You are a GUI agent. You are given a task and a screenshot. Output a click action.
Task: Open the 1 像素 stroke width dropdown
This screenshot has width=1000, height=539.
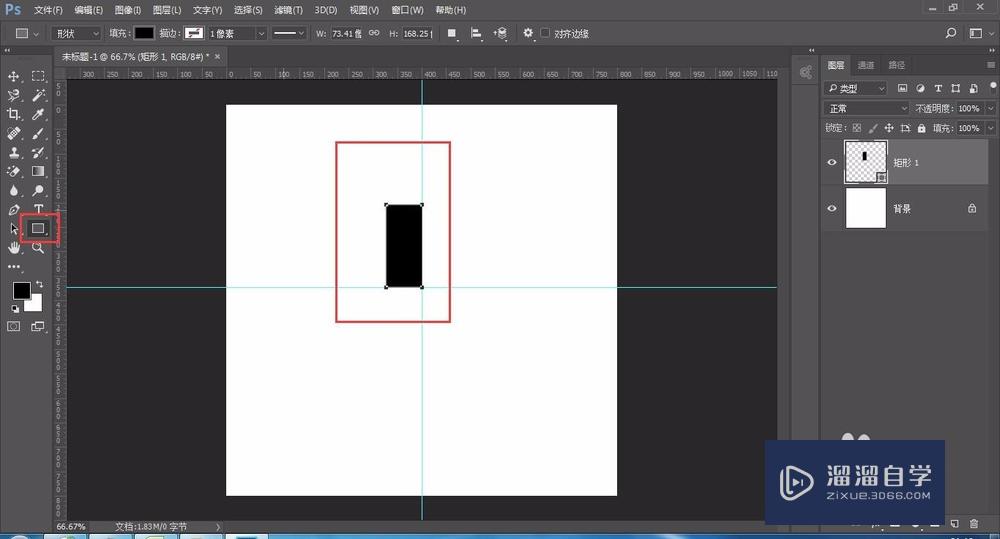237,33
